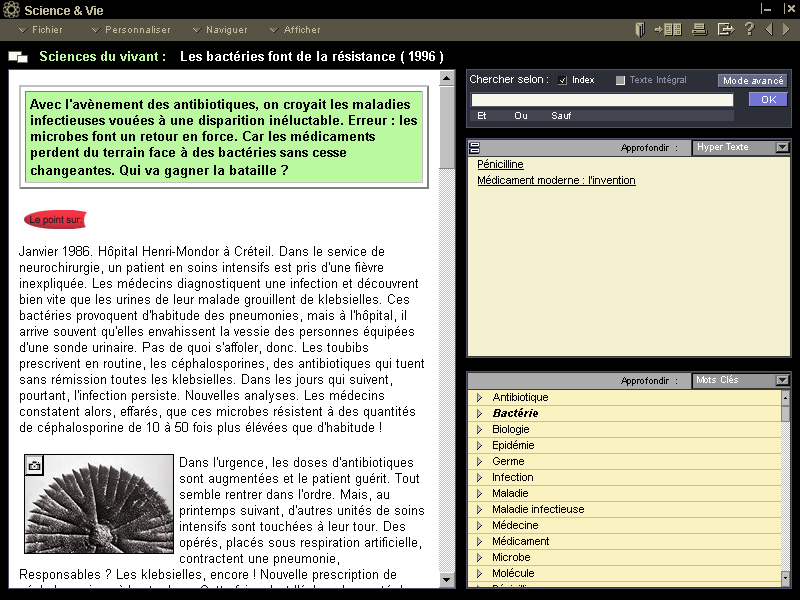
Task: Click the window layout icon beside Sciences du vivant
Action: (x=18, y=57)
